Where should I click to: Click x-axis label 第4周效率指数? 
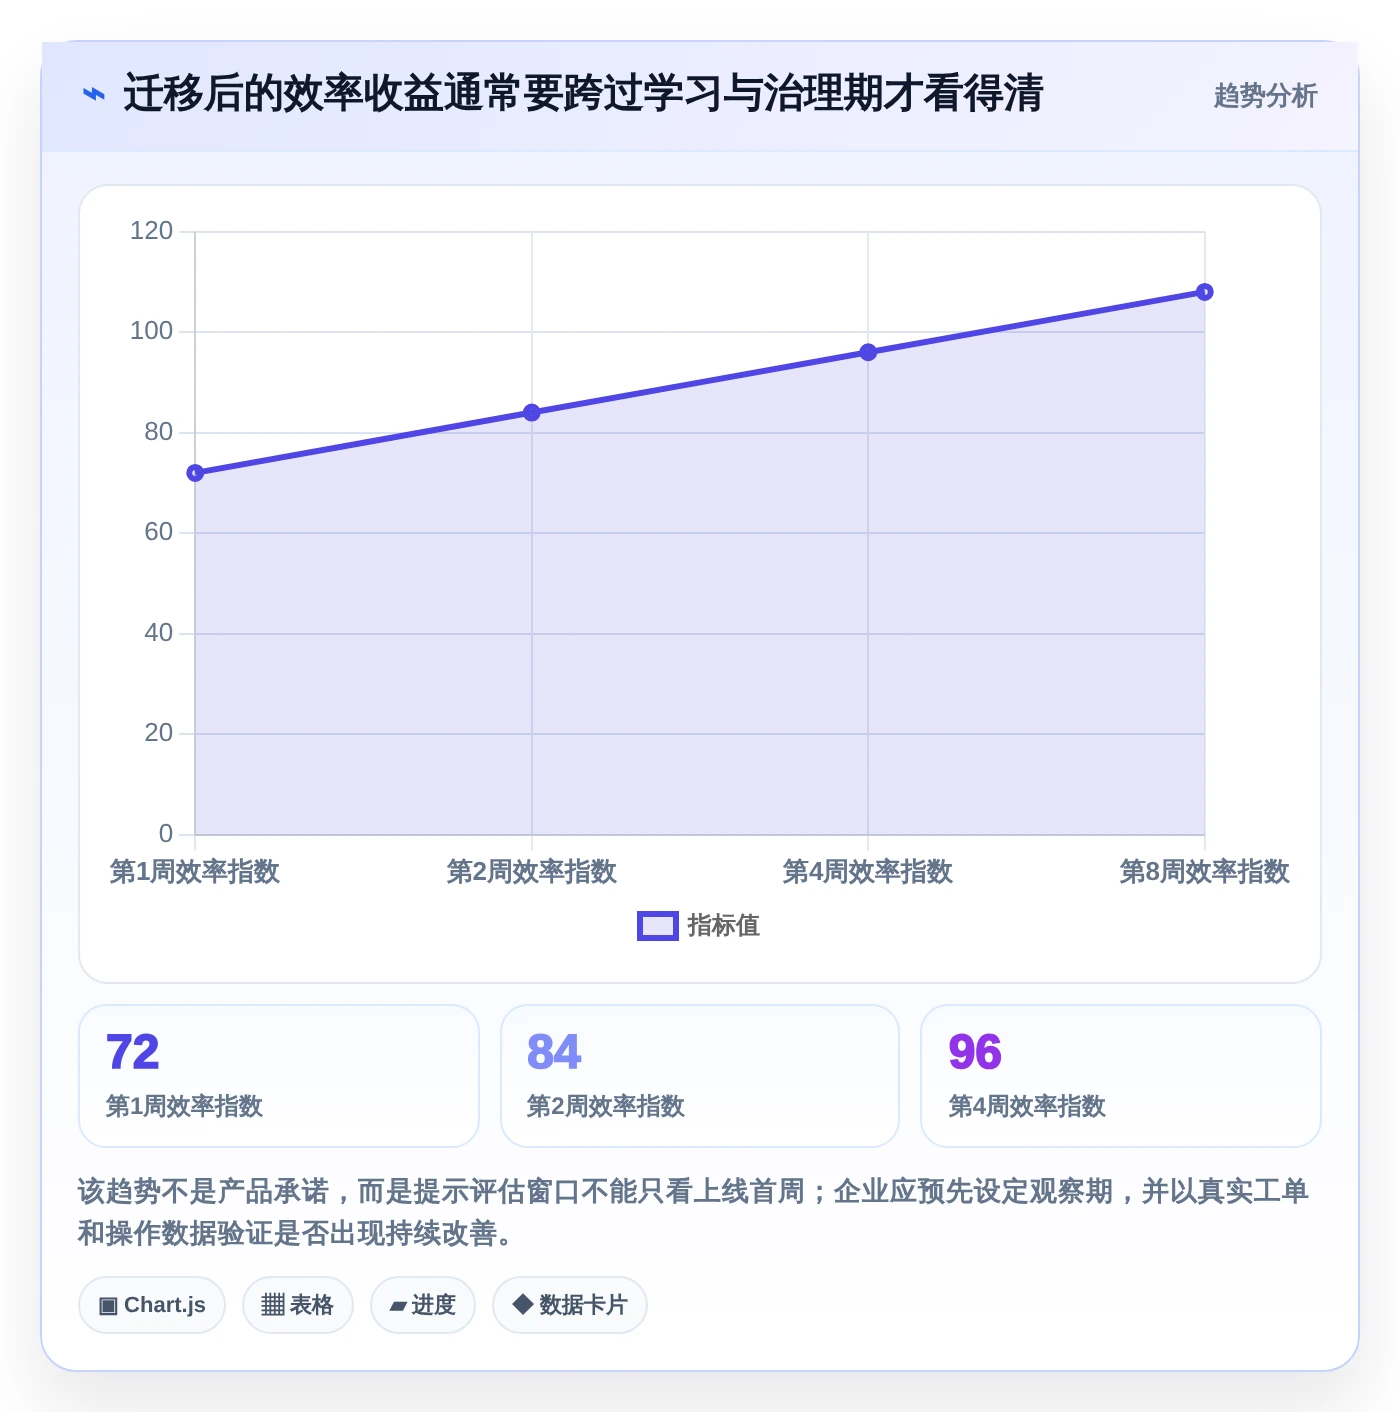pyautogui.click(x=868, y=872)
